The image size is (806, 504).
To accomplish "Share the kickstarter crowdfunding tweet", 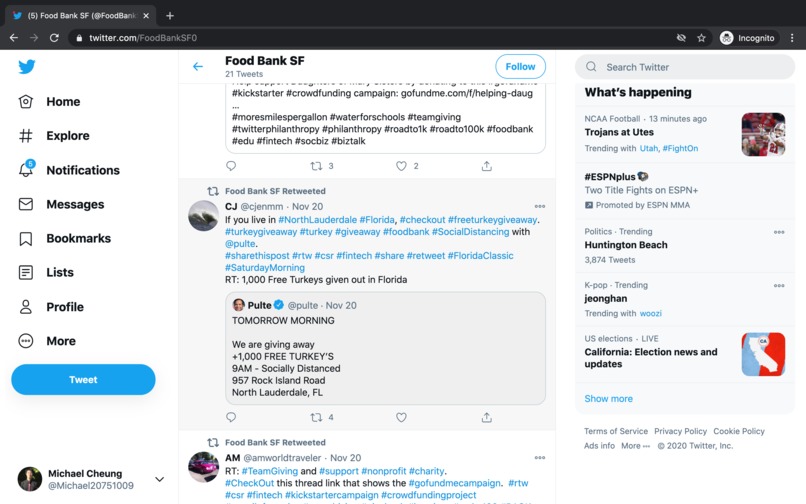I will (486, 166).
